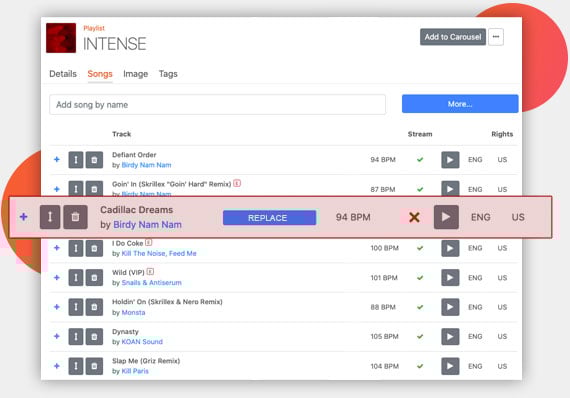Viewport: 570px width, 398px height.
Task: Play the Defiant Order track
Action: 450,160
